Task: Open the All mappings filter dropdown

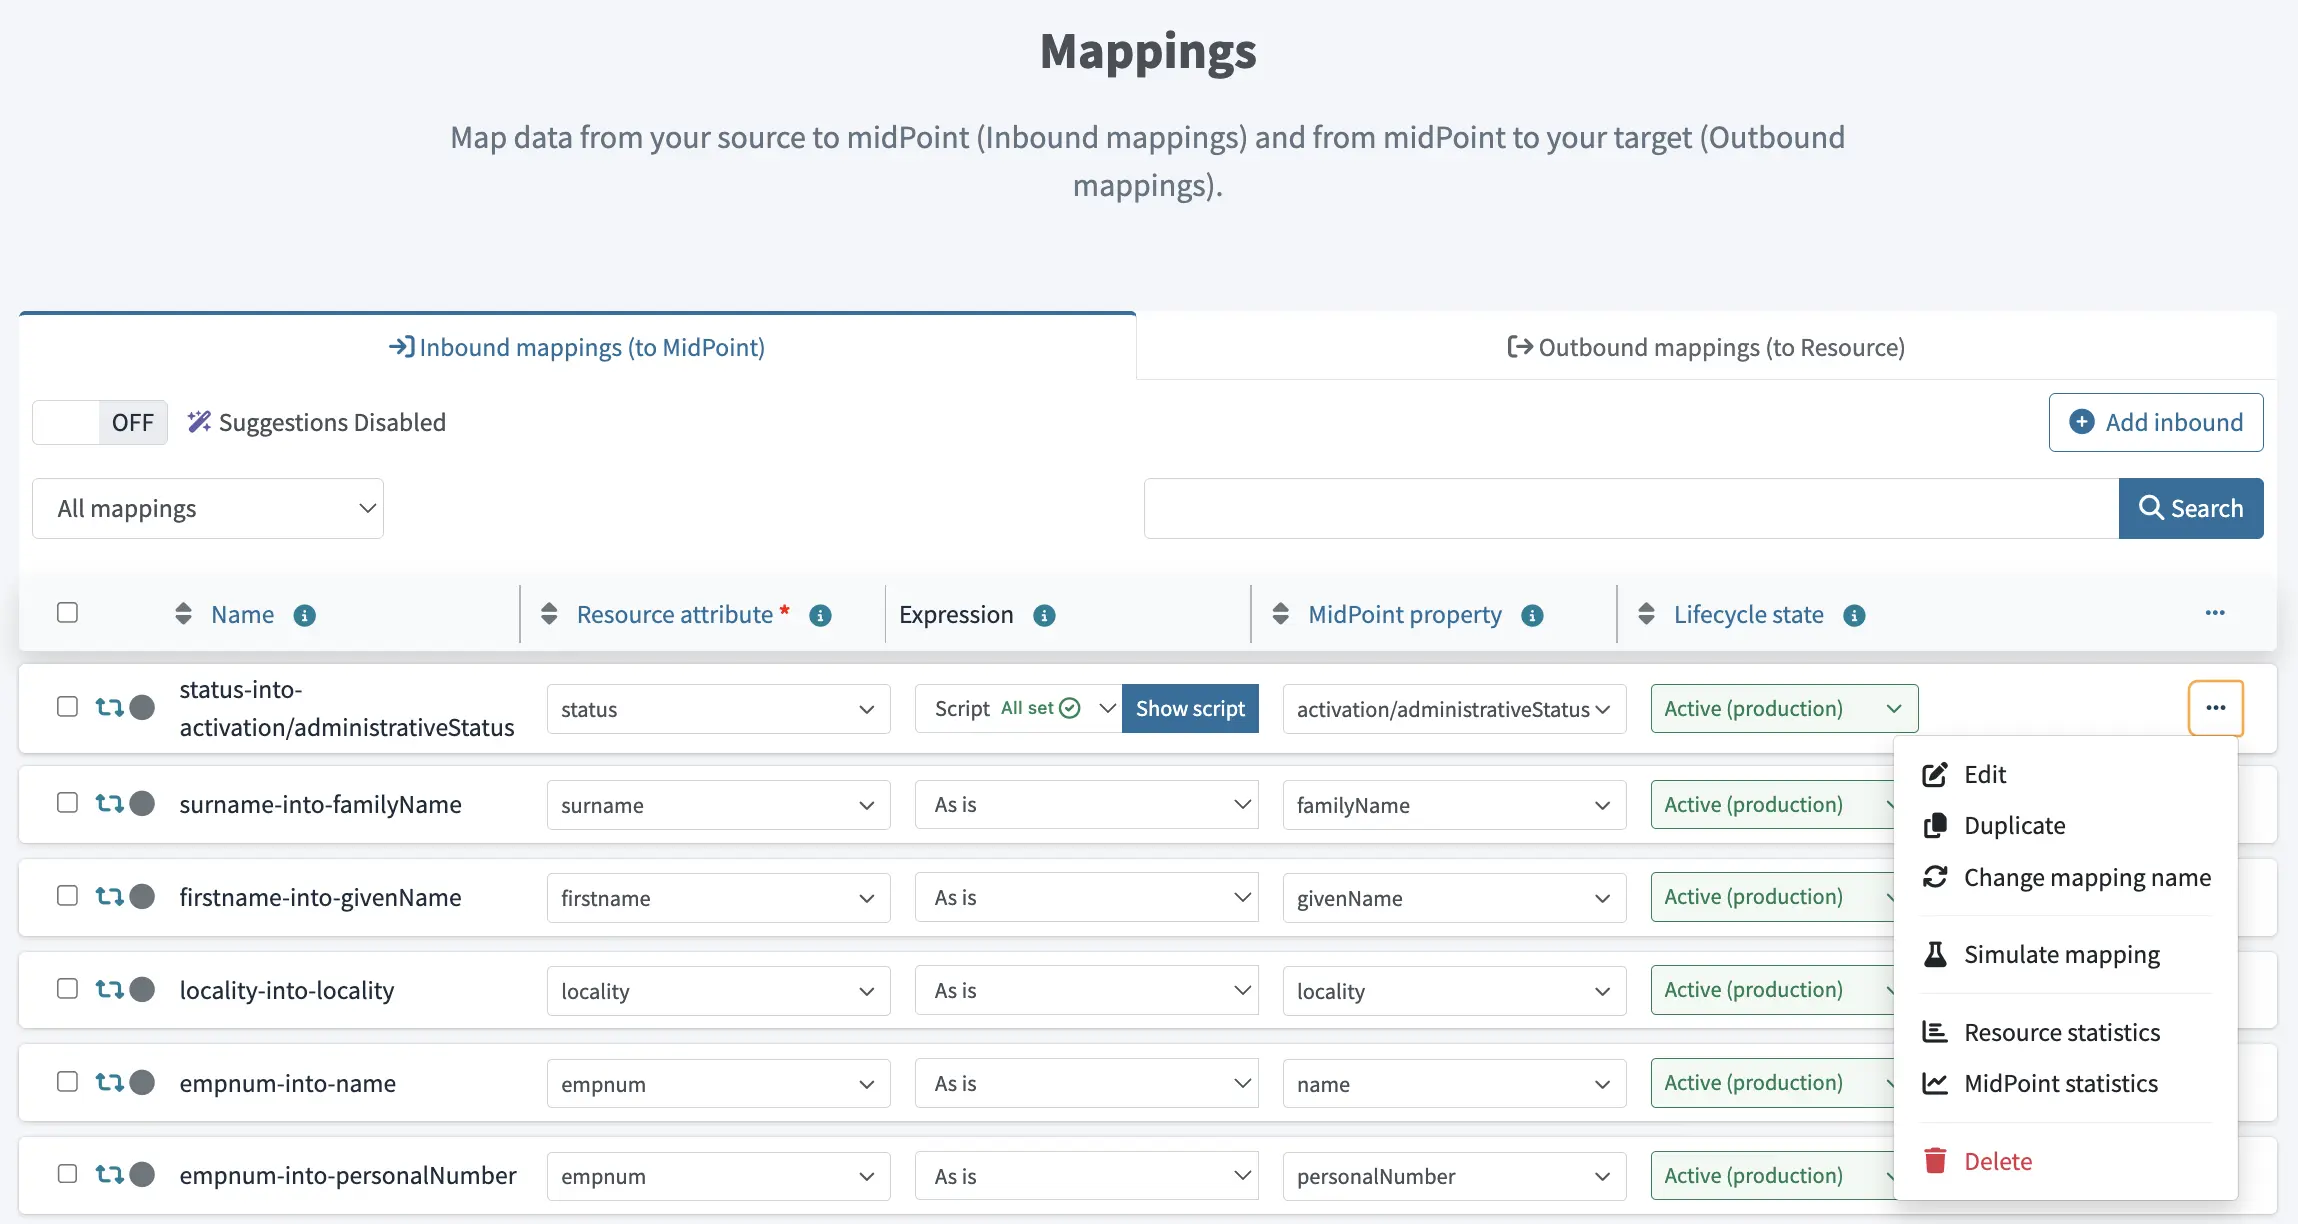Action: tap(208, 508)
